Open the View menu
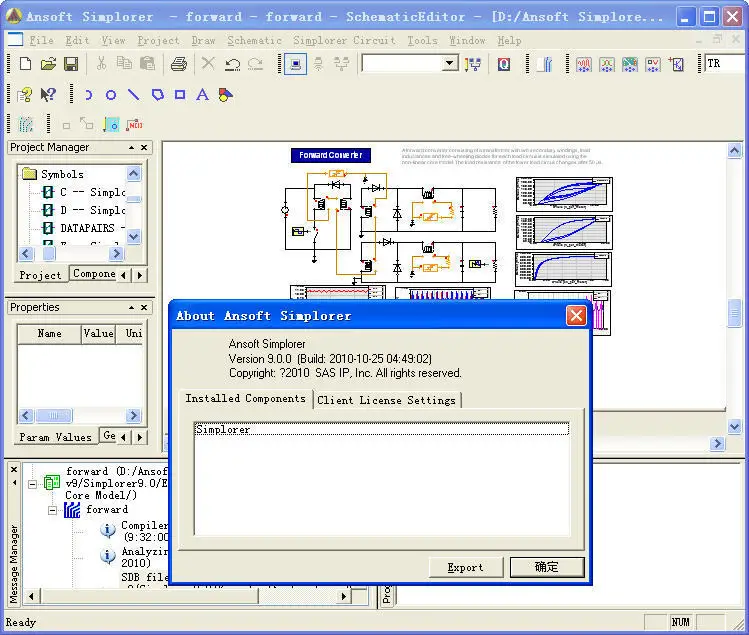 point(113,41)
